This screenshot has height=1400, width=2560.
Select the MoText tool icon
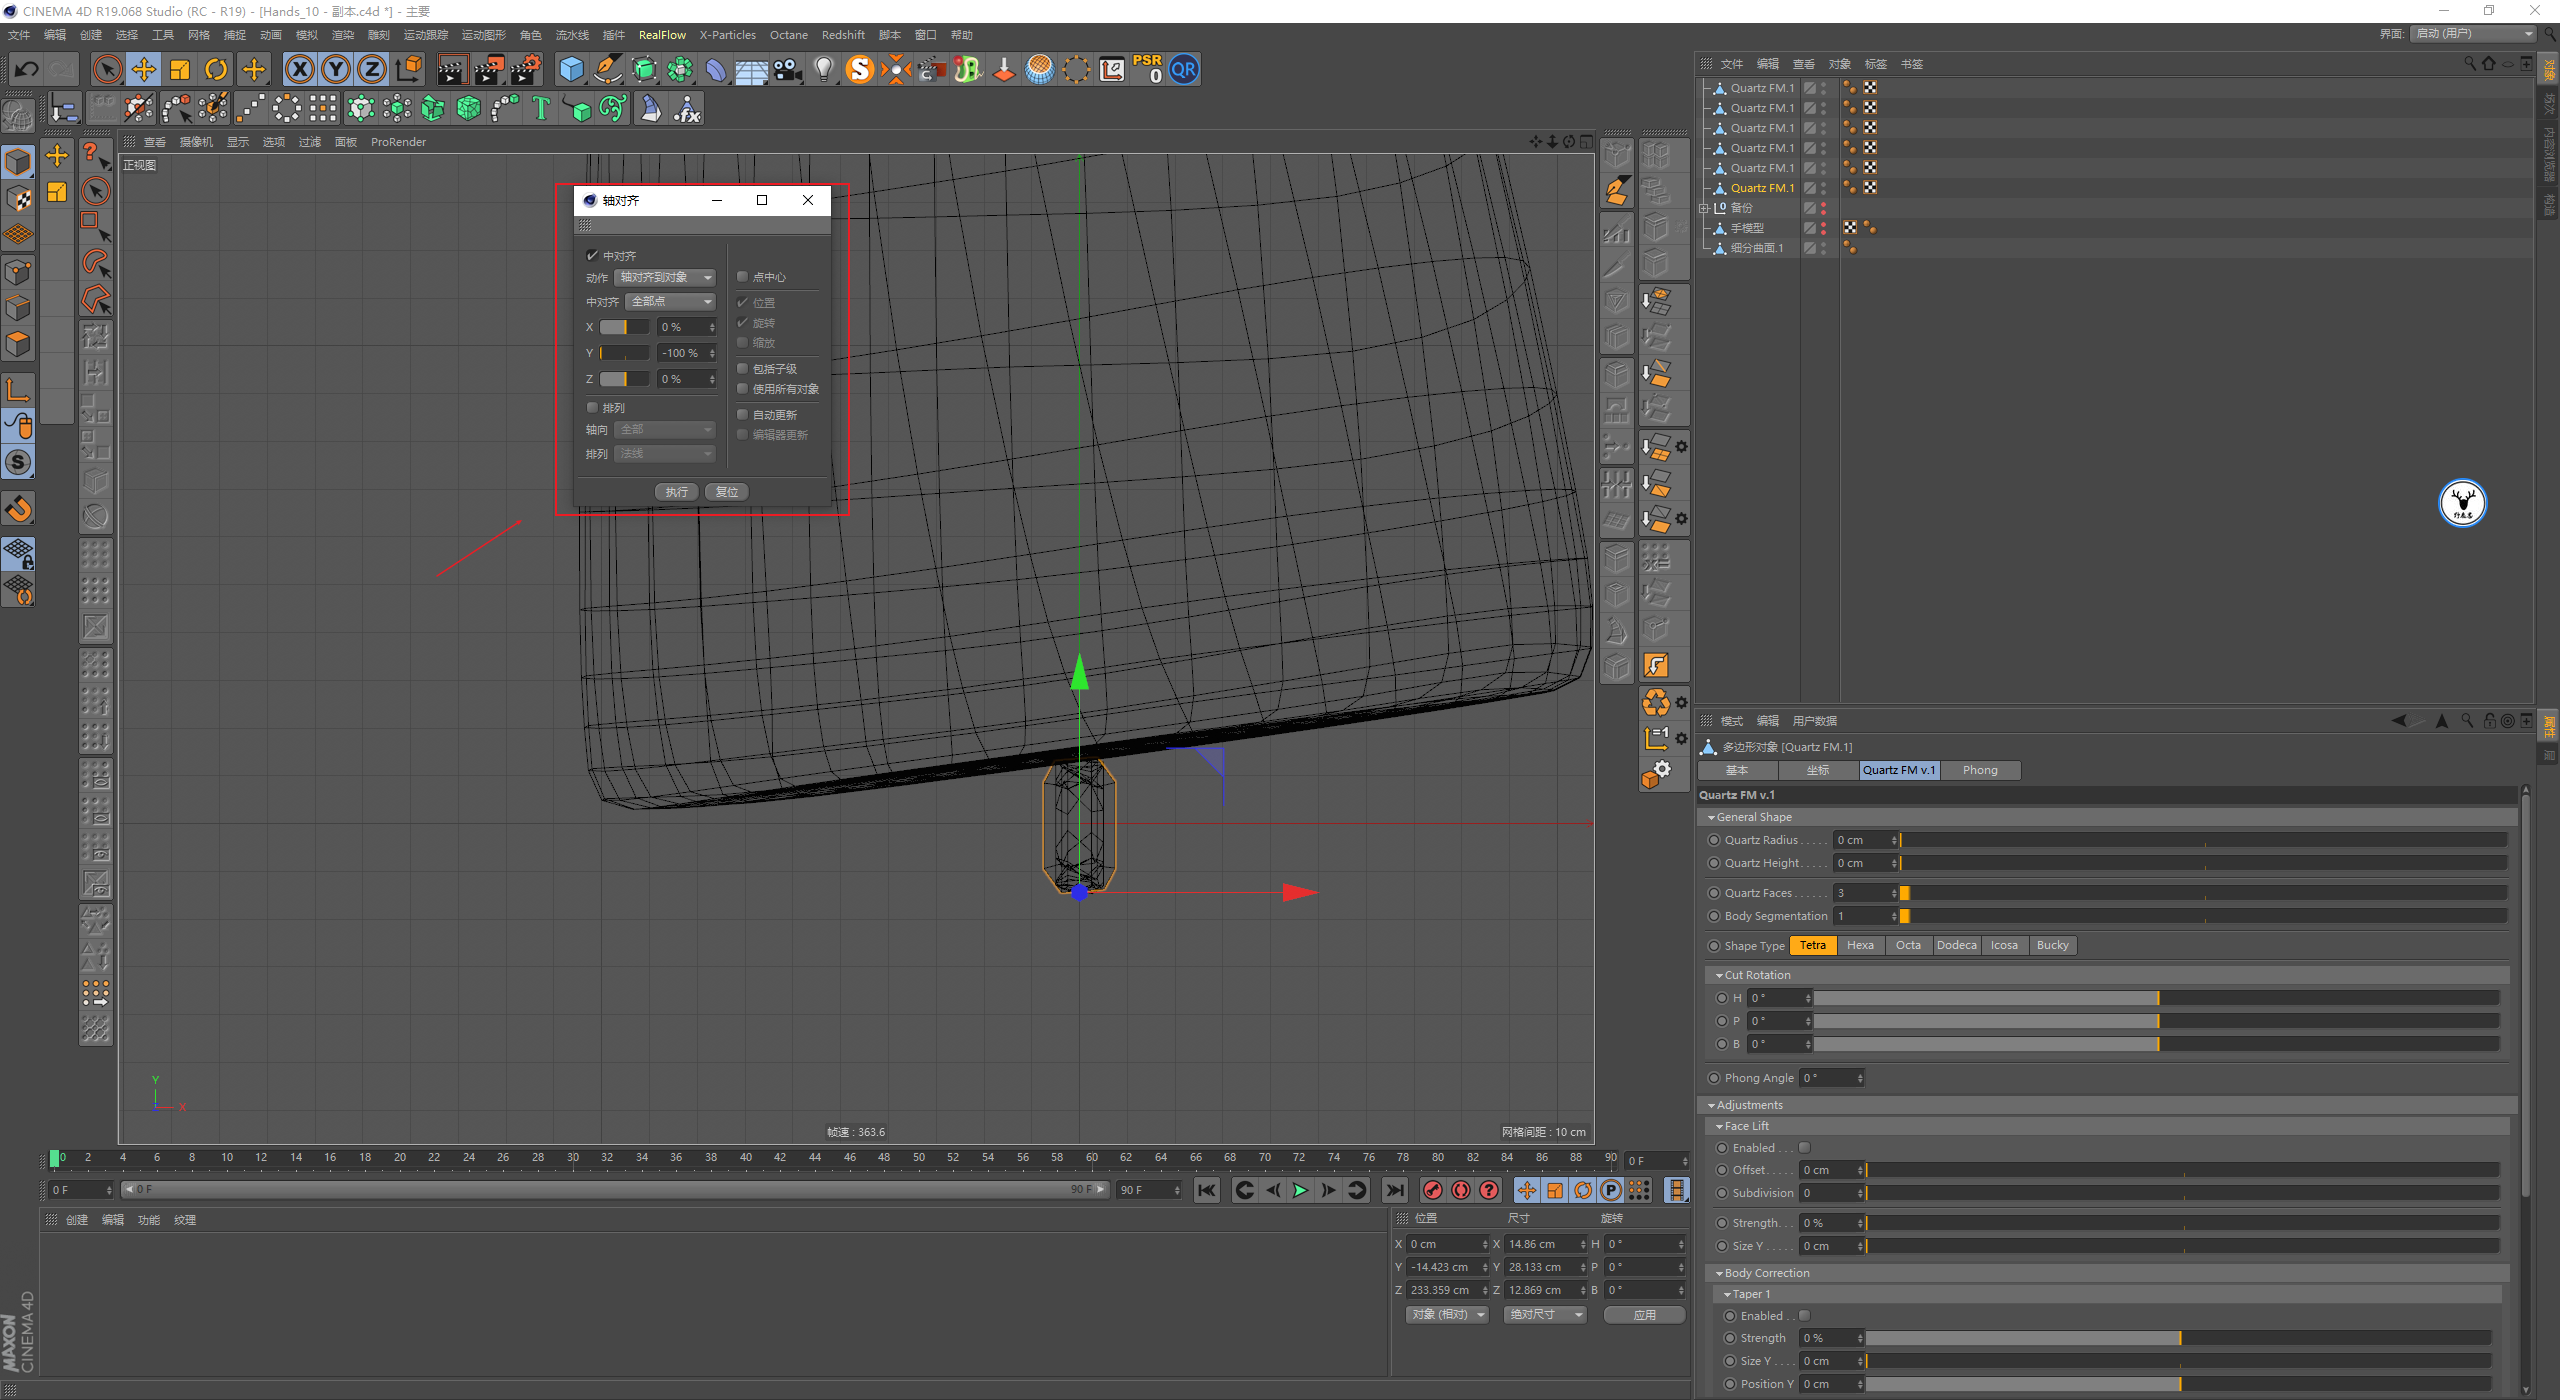click(x=541, y=108)
